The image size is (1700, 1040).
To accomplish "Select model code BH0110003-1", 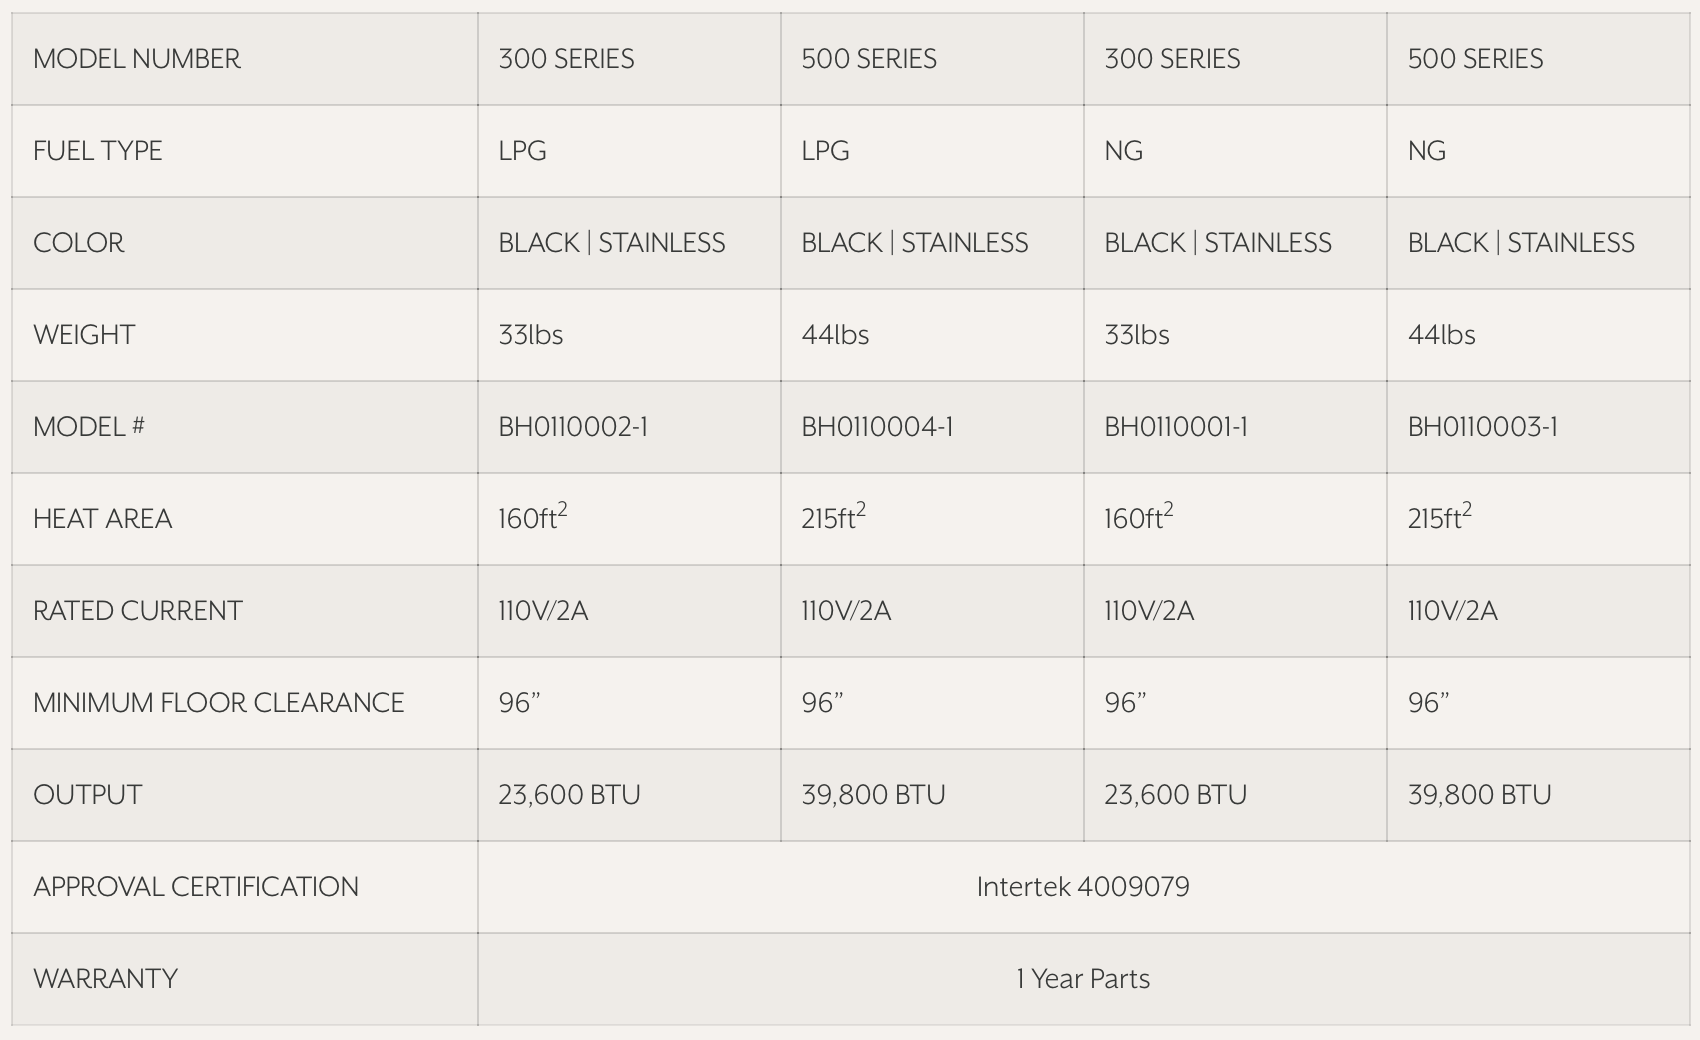I will pos(1482,427).
